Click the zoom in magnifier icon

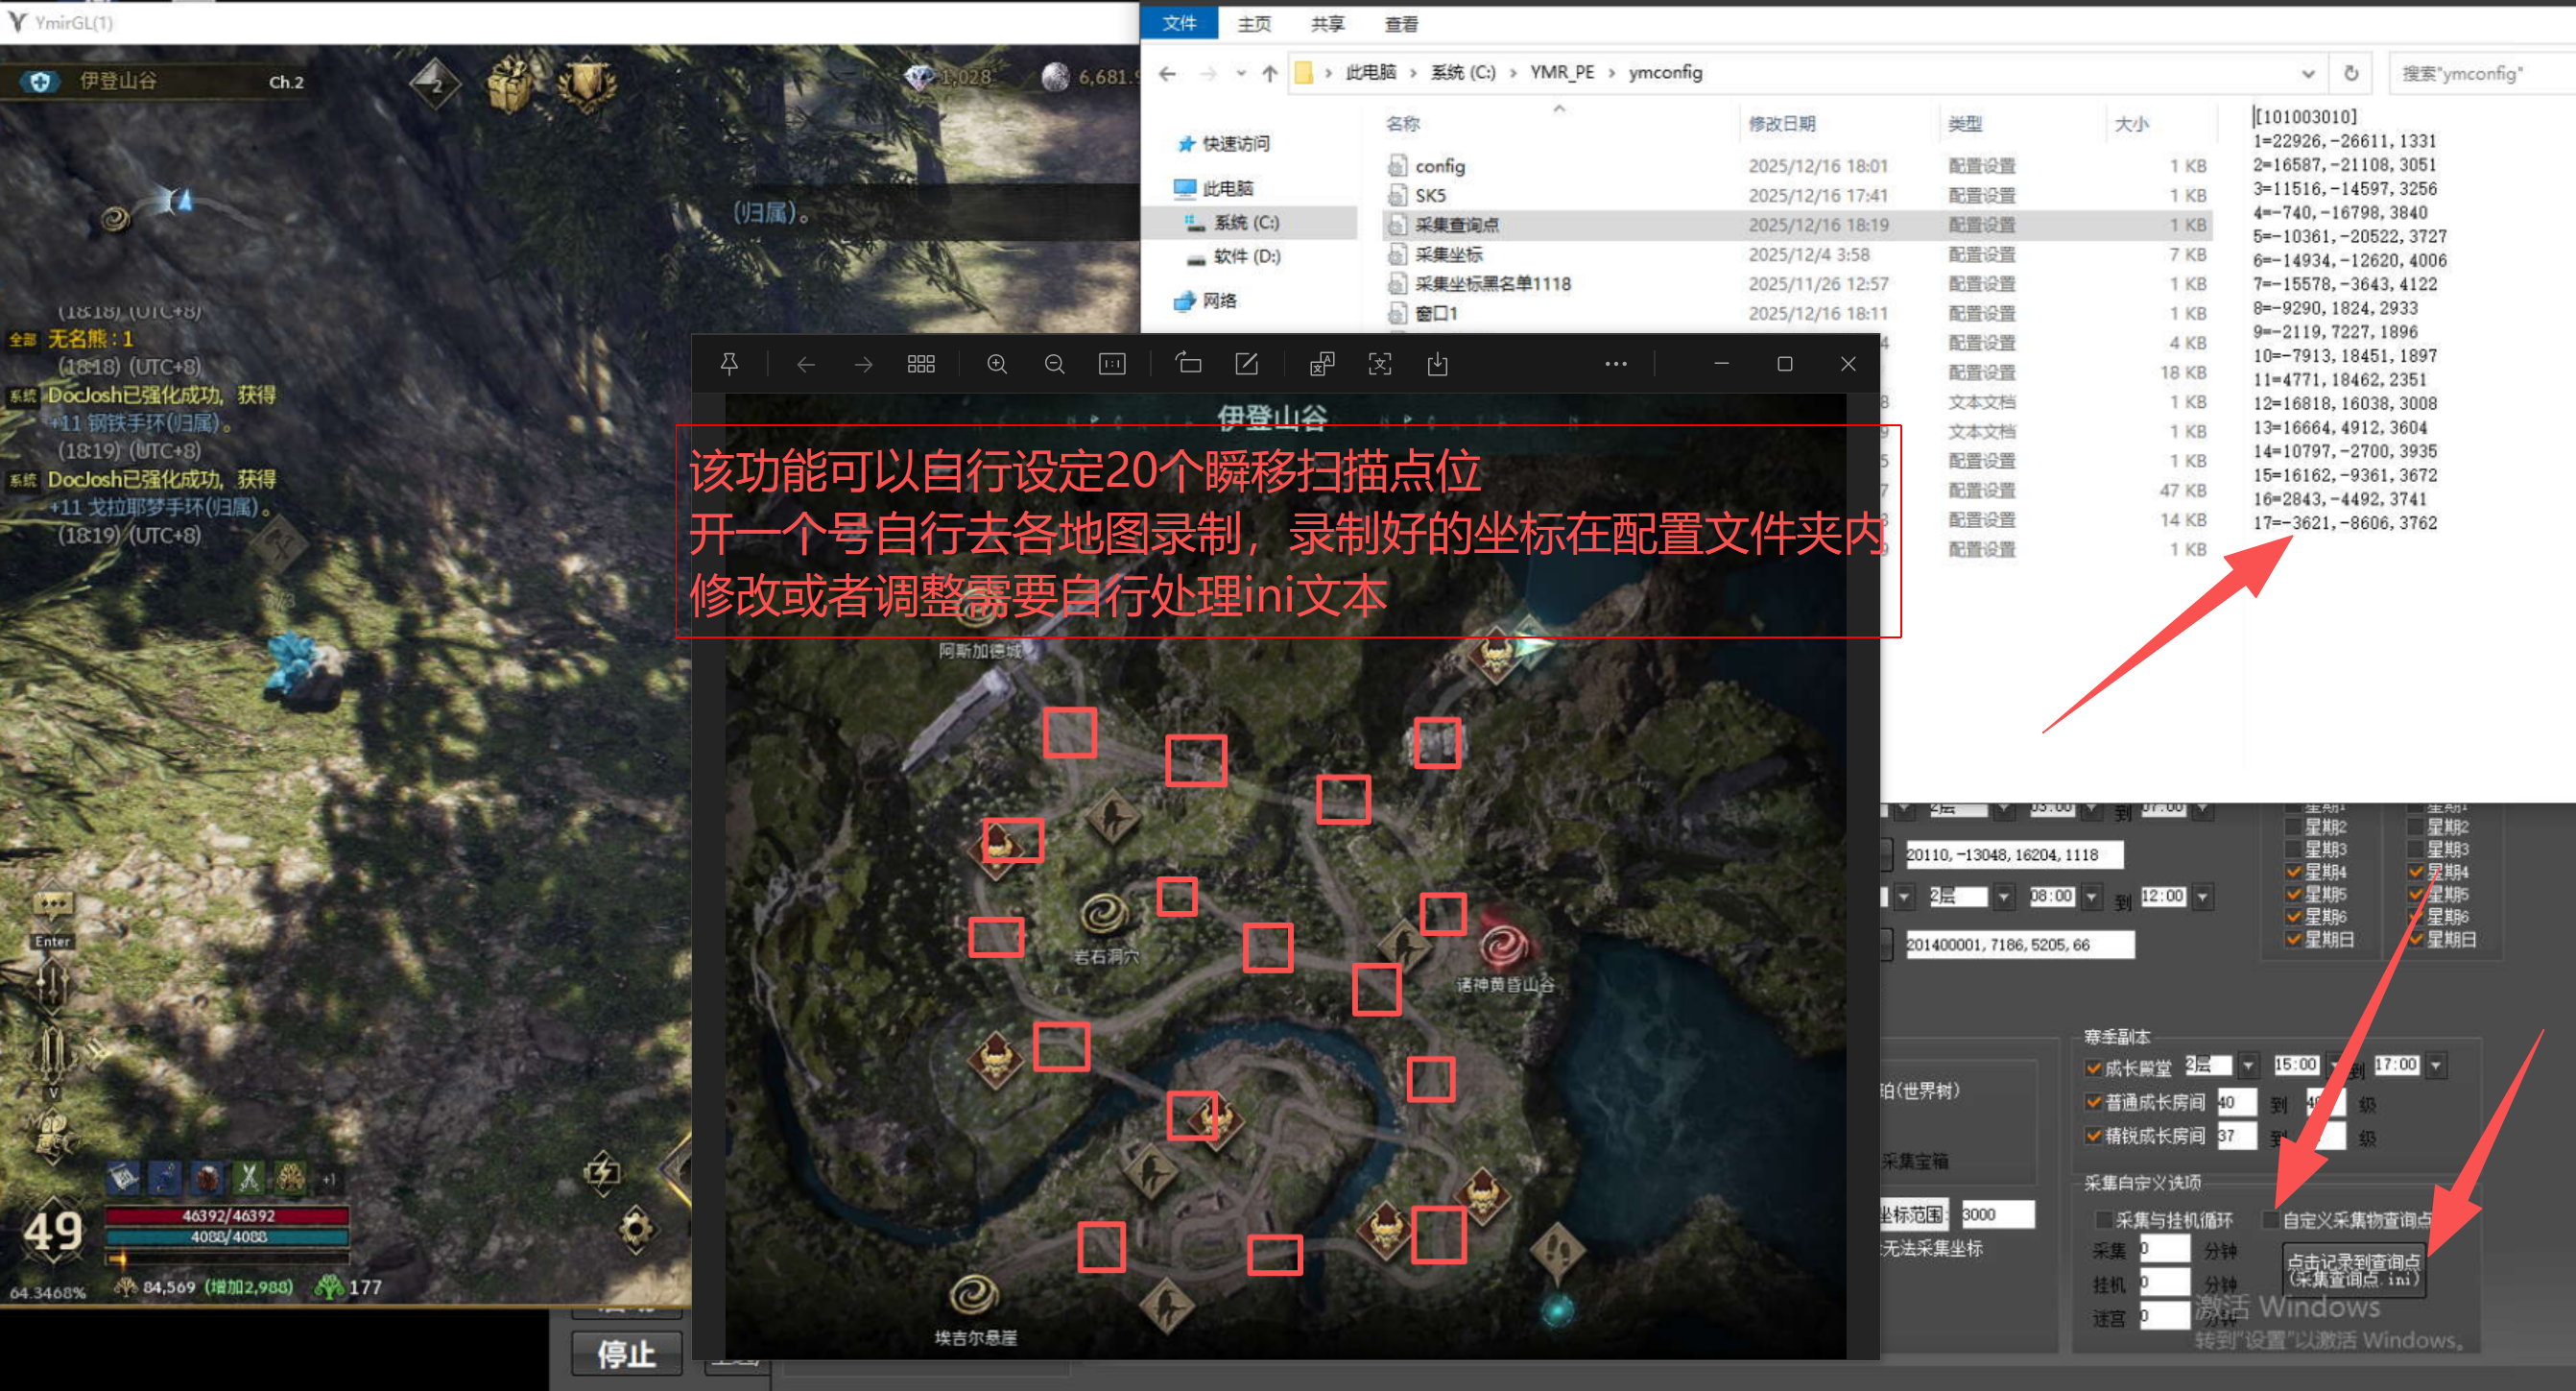tap(996, 364)
